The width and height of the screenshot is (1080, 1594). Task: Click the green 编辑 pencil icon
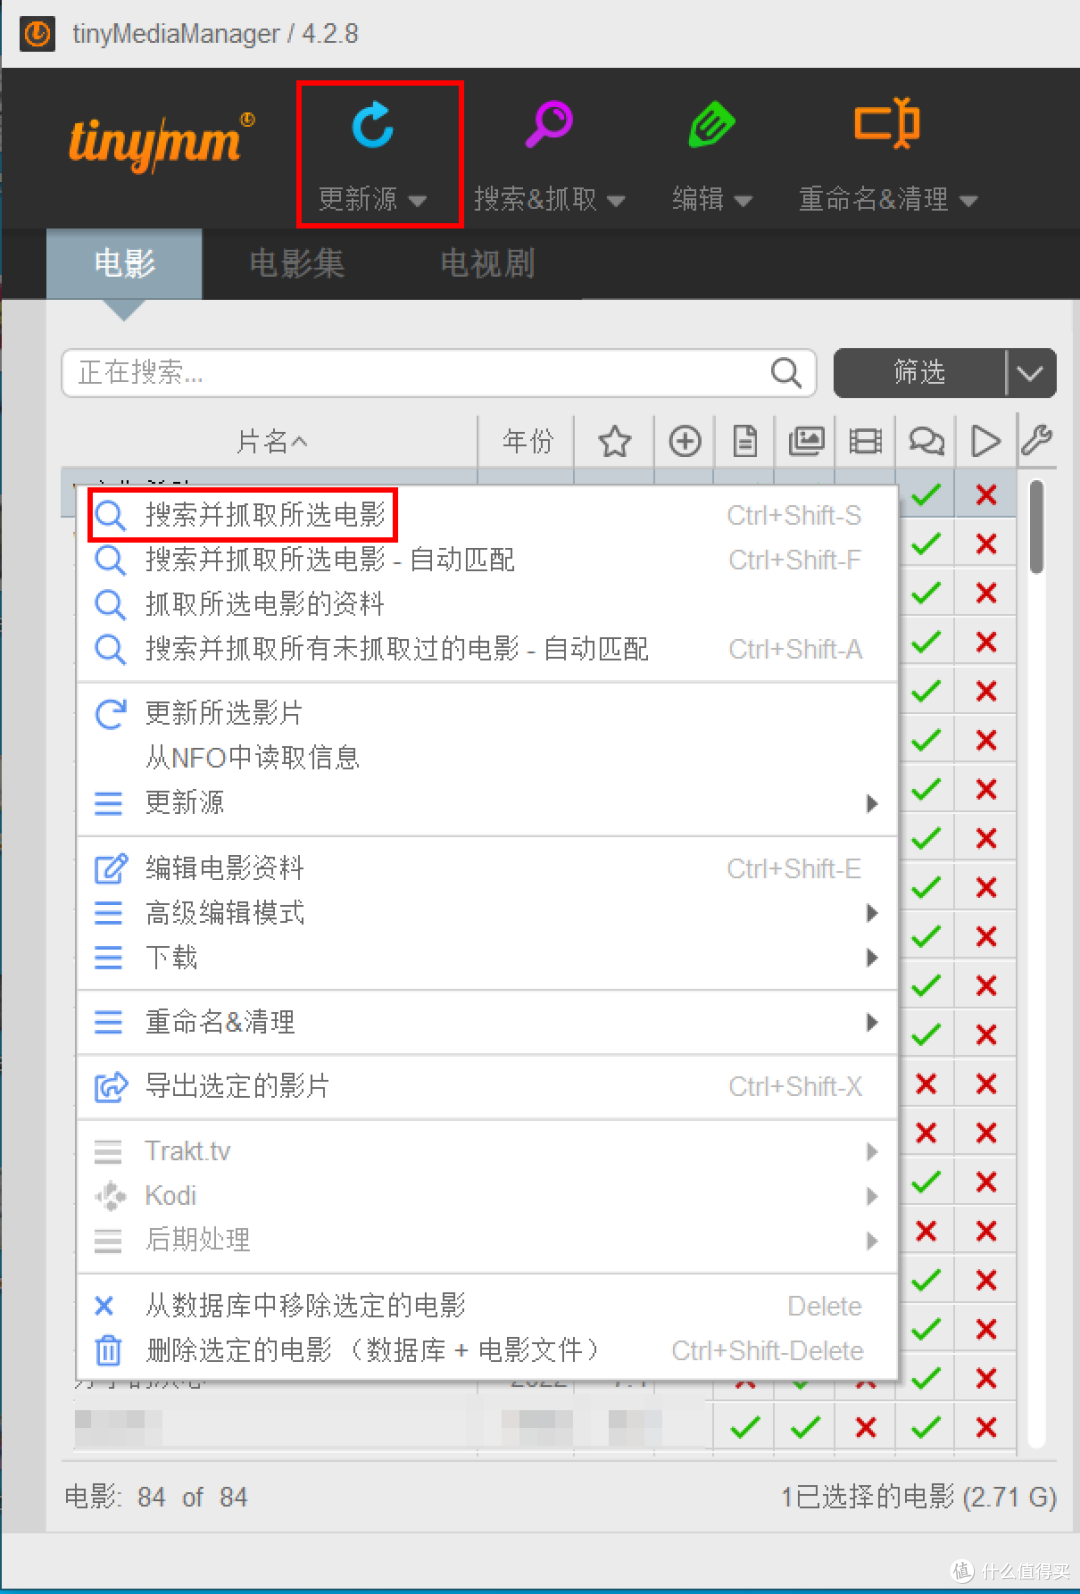tap(712, 125)
